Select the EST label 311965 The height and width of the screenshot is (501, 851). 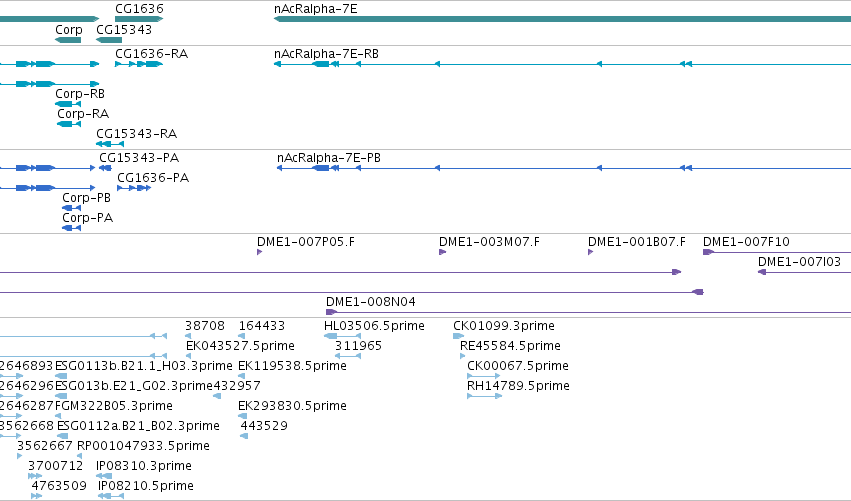tap(358, 346)
